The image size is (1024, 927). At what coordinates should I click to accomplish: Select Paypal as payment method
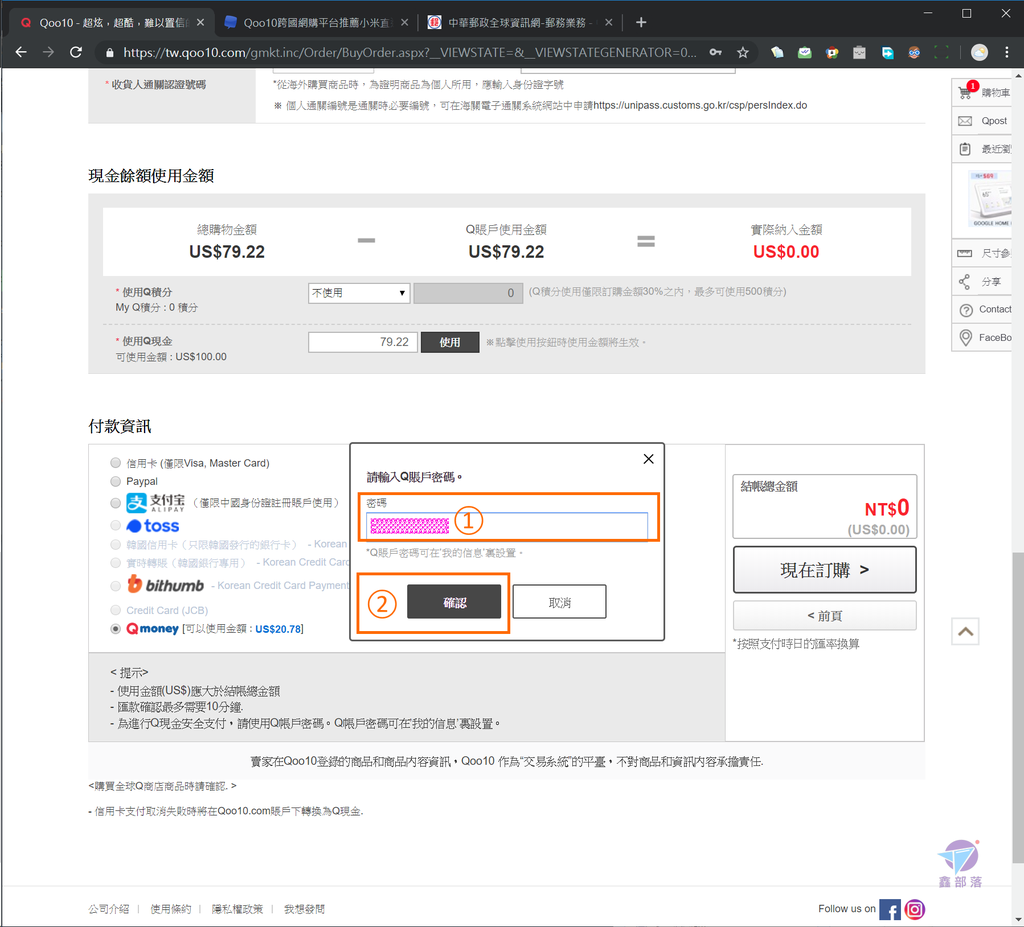pyautogui.click(x=116, y=481)
